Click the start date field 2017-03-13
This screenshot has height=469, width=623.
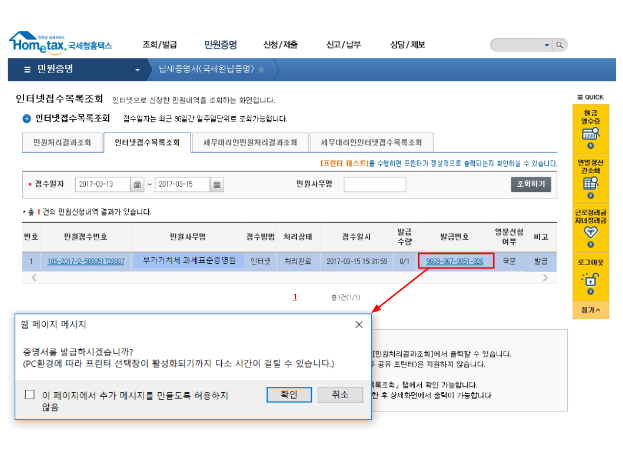(x=103, y=184)
